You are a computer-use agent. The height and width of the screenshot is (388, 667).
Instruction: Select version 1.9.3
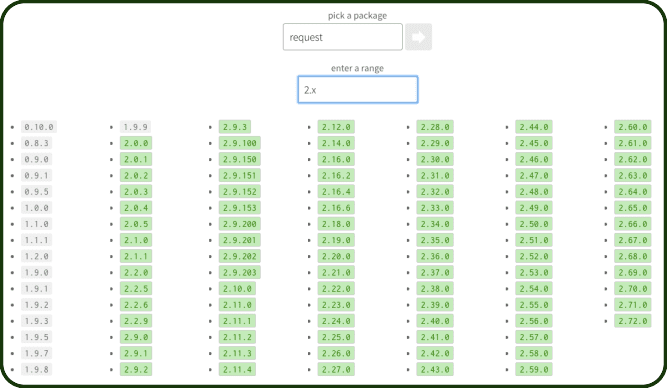[36, 321]
